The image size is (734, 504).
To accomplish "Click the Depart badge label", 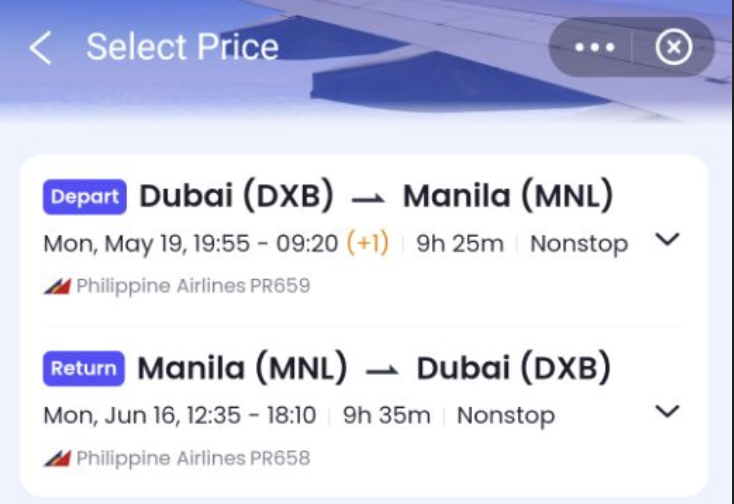I will [85, 197].
